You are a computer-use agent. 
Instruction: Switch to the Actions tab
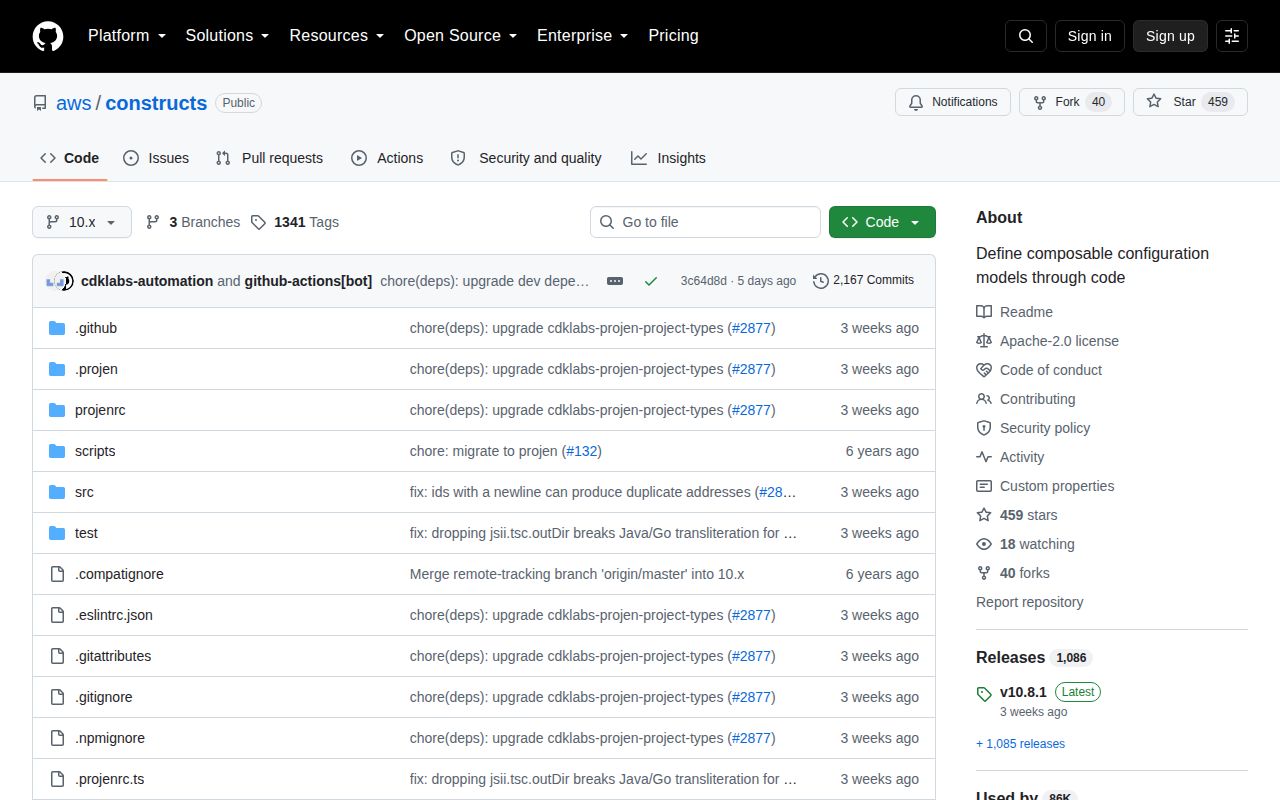[387, 158]
